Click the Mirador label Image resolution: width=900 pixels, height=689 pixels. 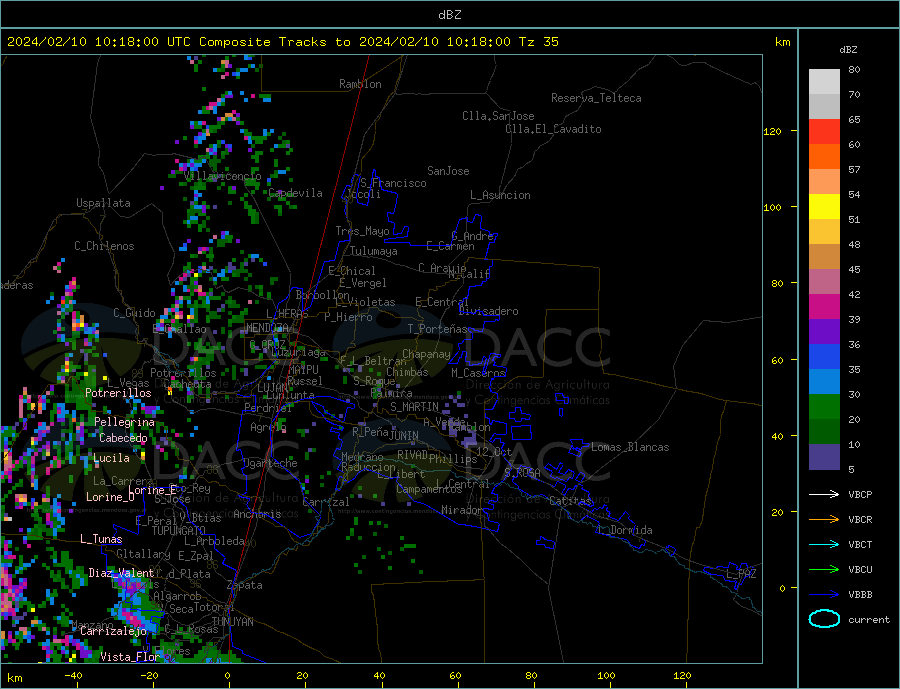click(x=462, y=510)
